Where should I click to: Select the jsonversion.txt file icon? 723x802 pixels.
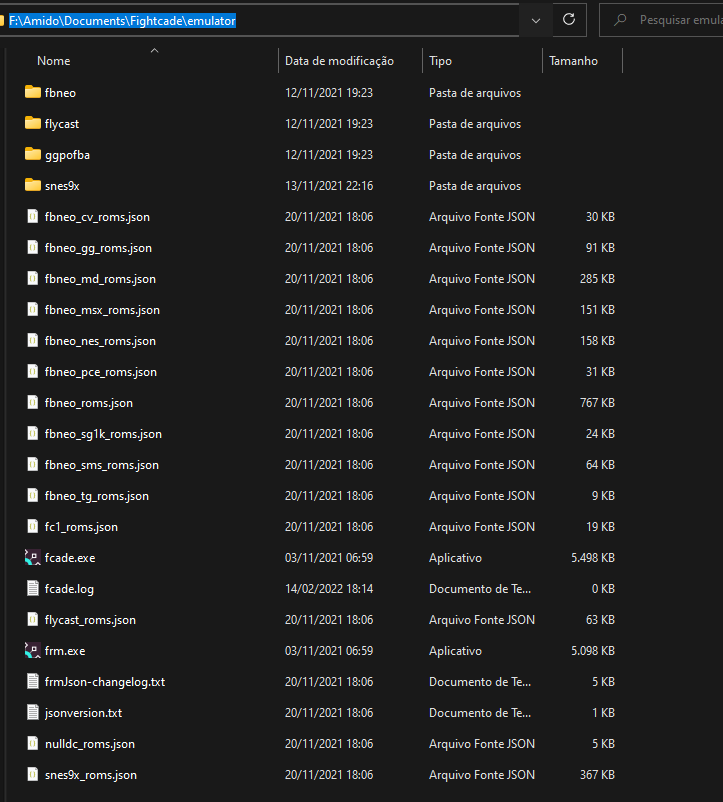[x=33, y=712]
